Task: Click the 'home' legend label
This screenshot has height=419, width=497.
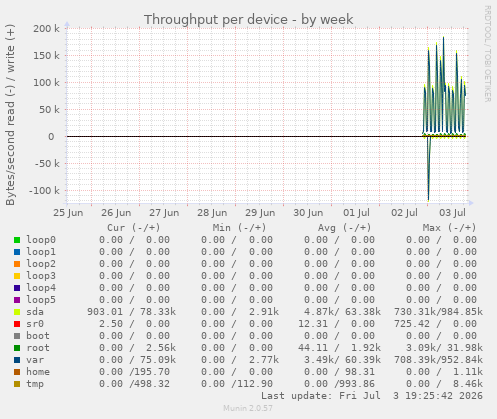Action: [38, 372]
